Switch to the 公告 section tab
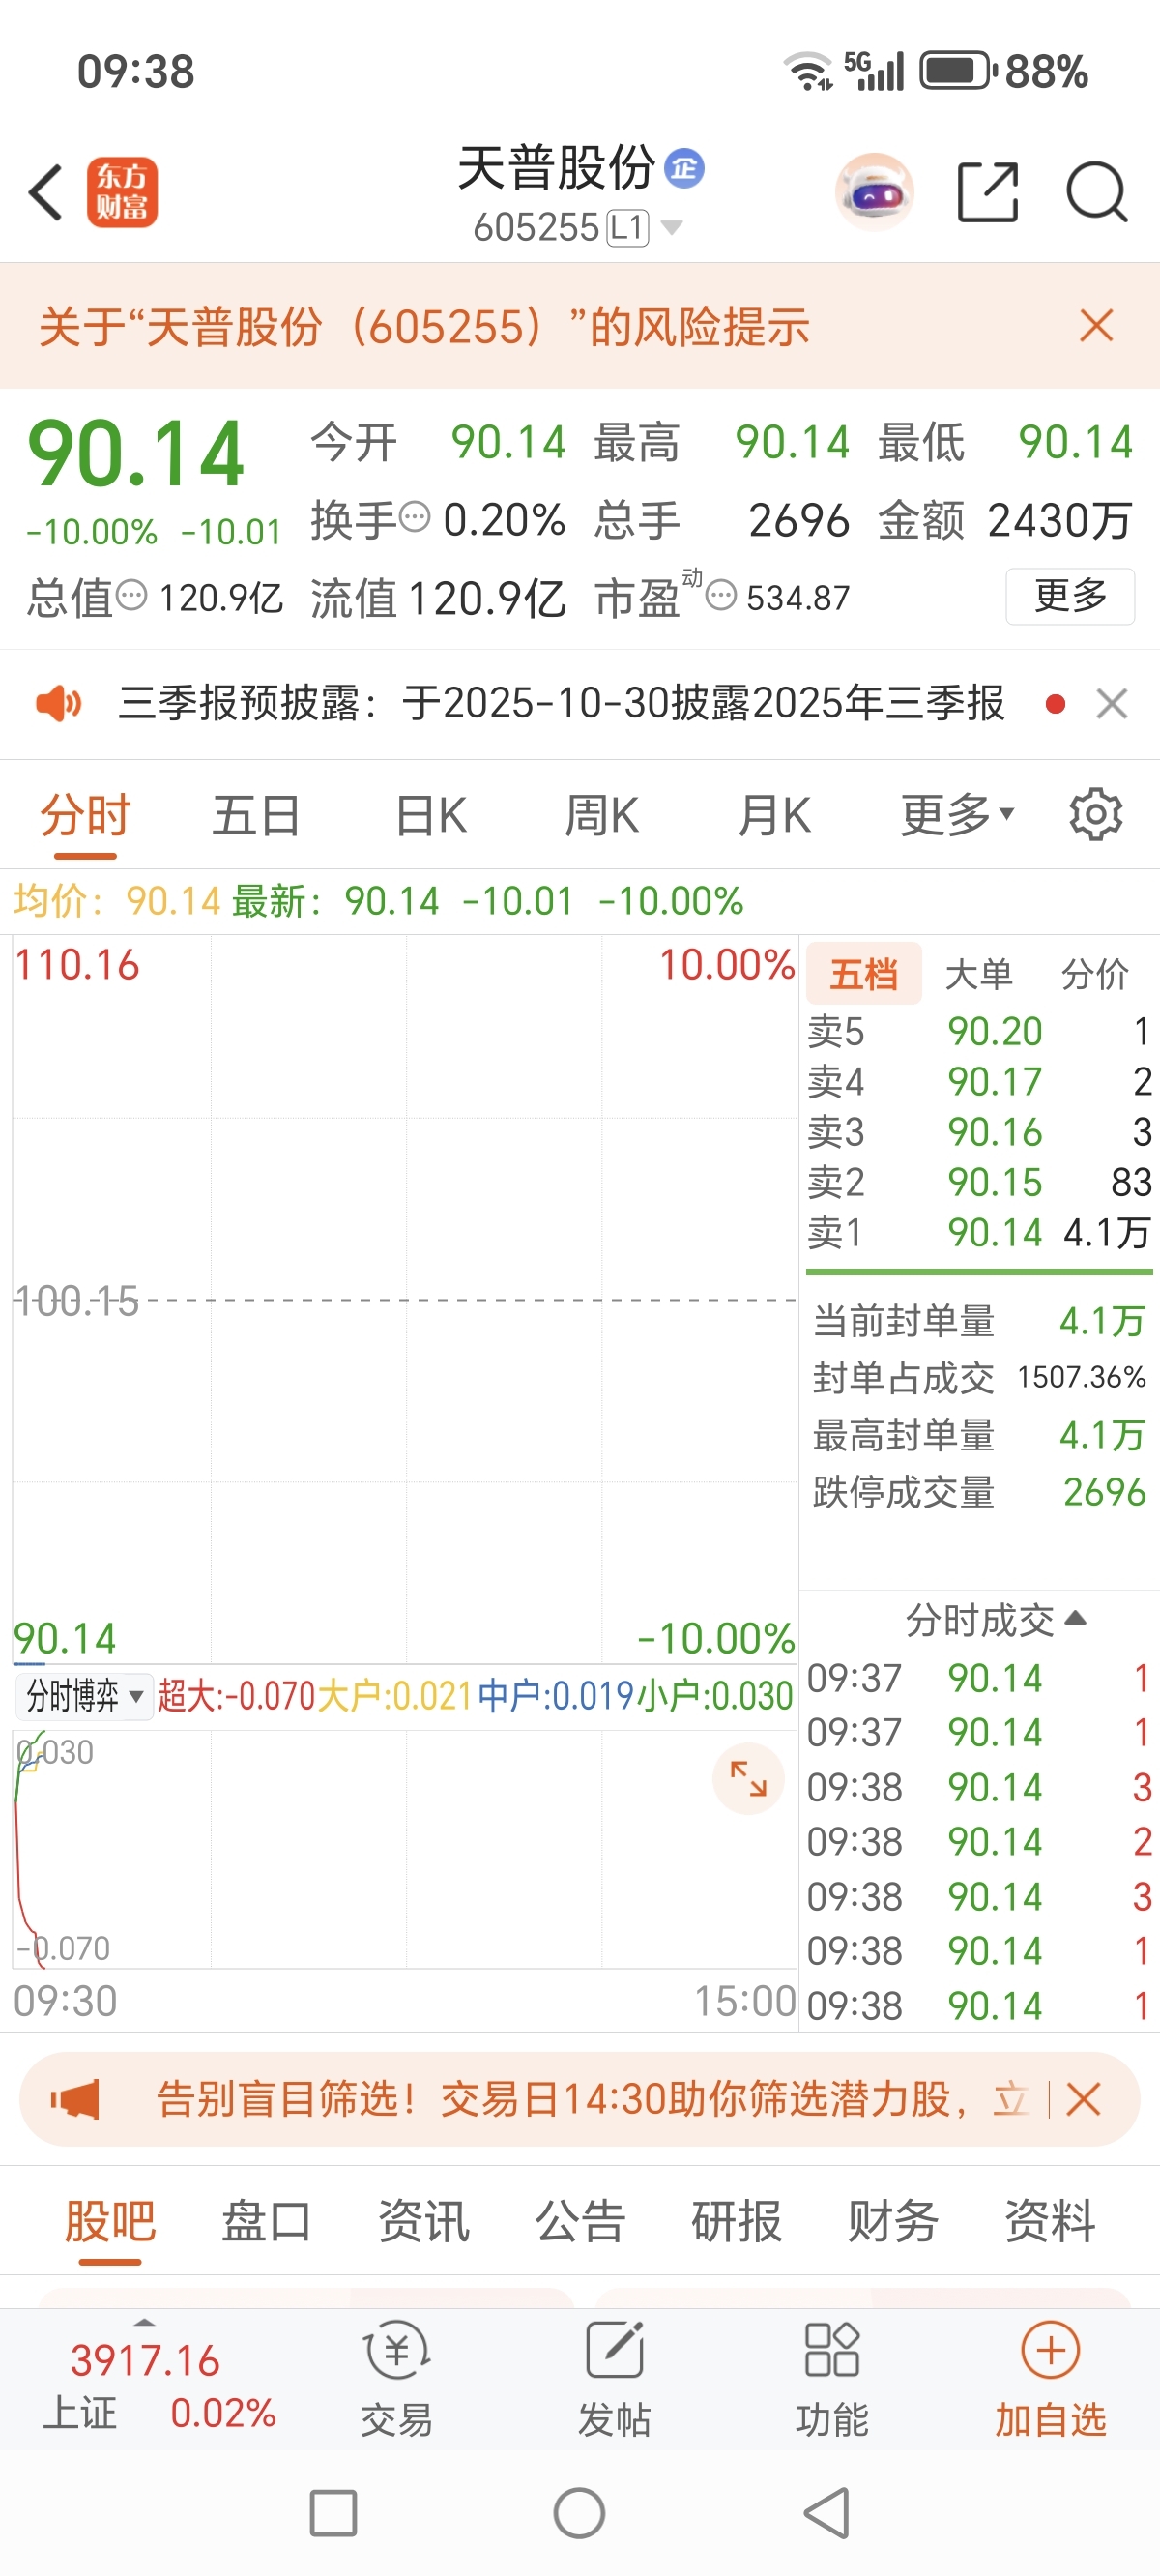 [x=580, y=2221]
